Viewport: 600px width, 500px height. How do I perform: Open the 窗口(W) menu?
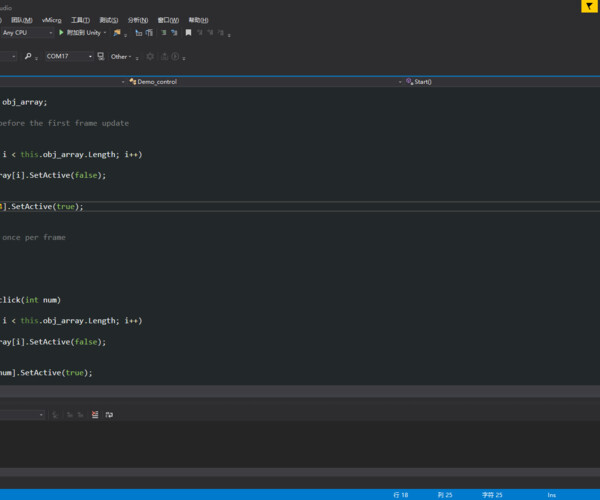[168, 20]
